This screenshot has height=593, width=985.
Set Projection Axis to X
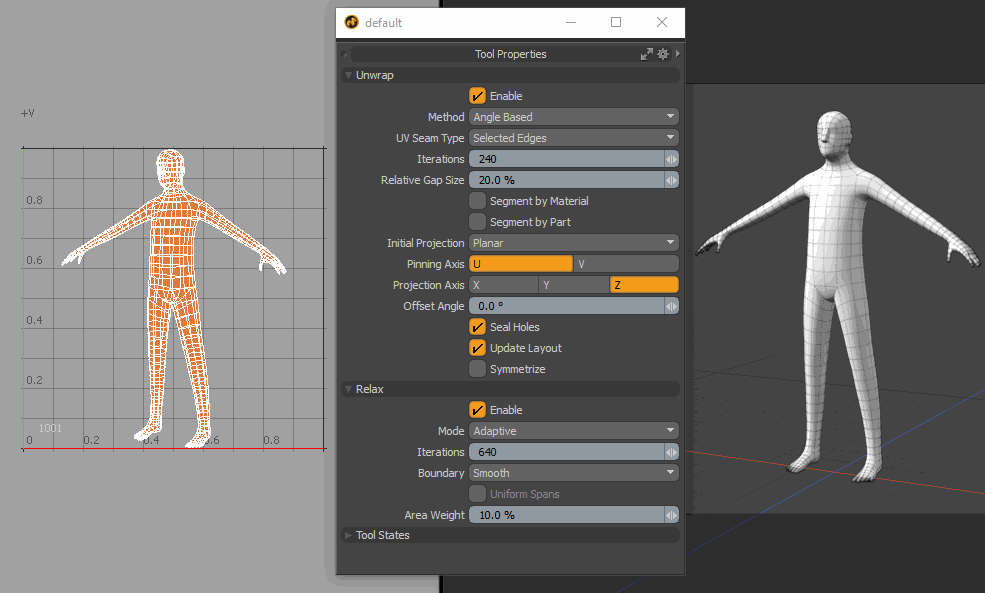(x=503, y=284)
